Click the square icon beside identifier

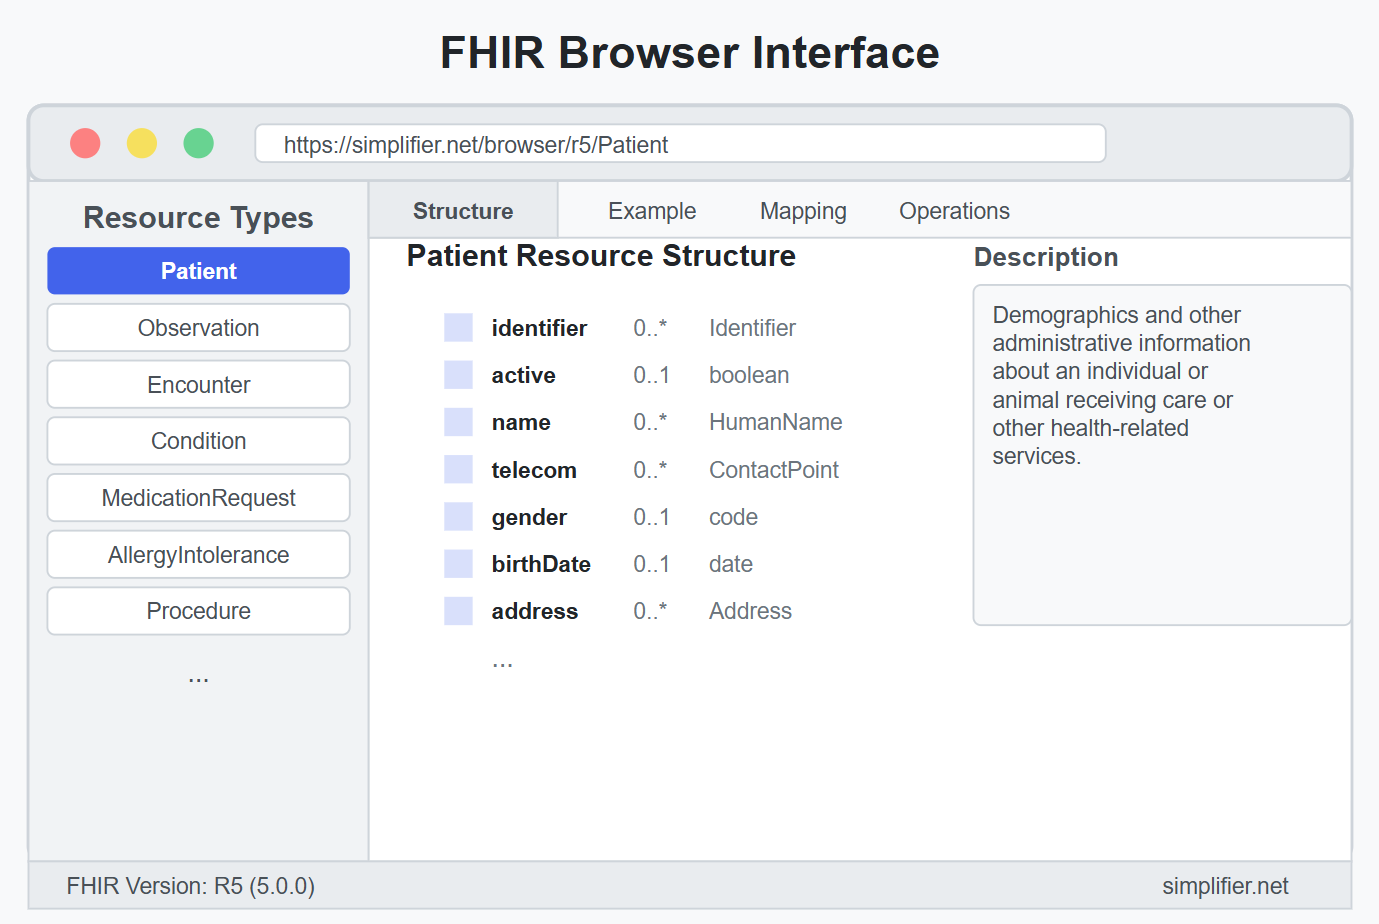tap(458, 327)
